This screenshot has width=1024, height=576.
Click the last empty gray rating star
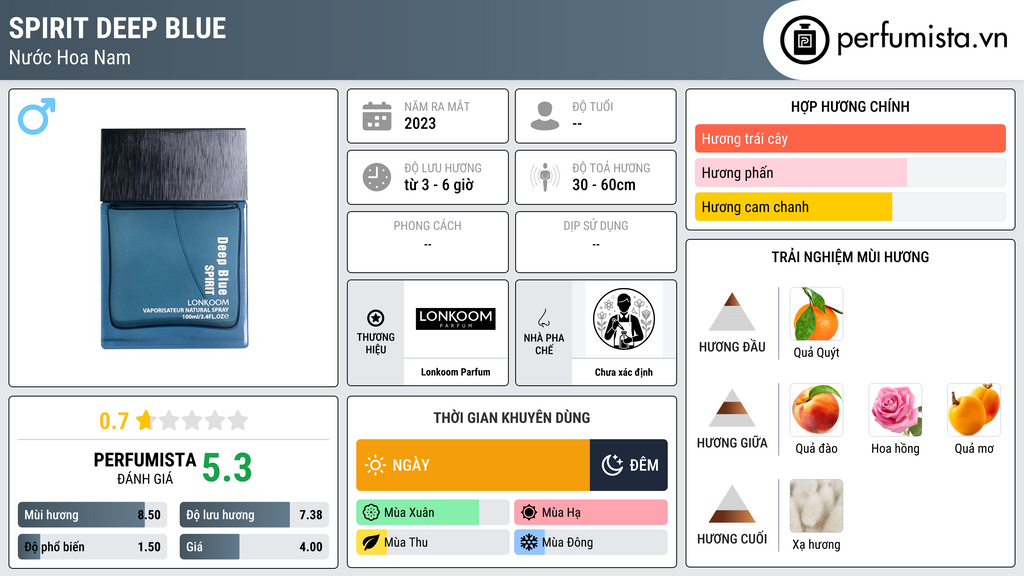click(238, 420)
